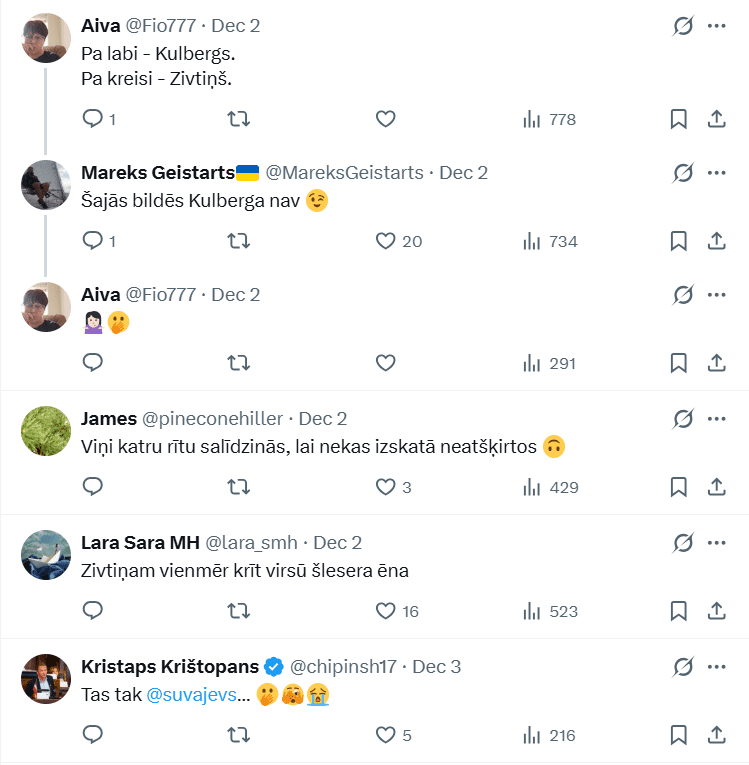The image size is (749, 765).
Task: Reply to Aiva's Kulbergs tweet
Action: [x=93, y=119]
